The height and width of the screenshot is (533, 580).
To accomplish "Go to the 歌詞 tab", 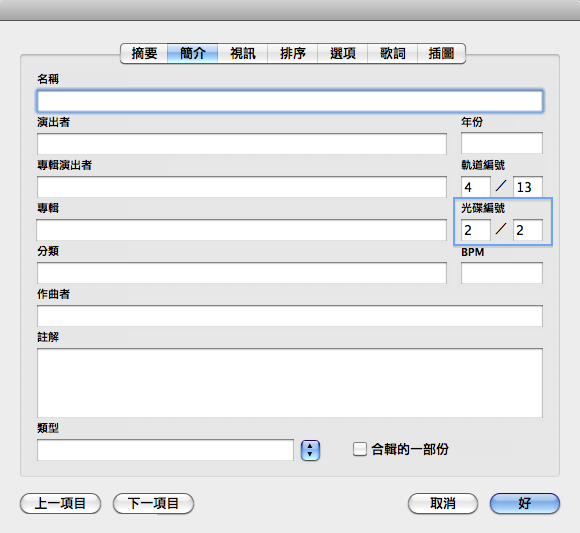I will tap(392, 54).
